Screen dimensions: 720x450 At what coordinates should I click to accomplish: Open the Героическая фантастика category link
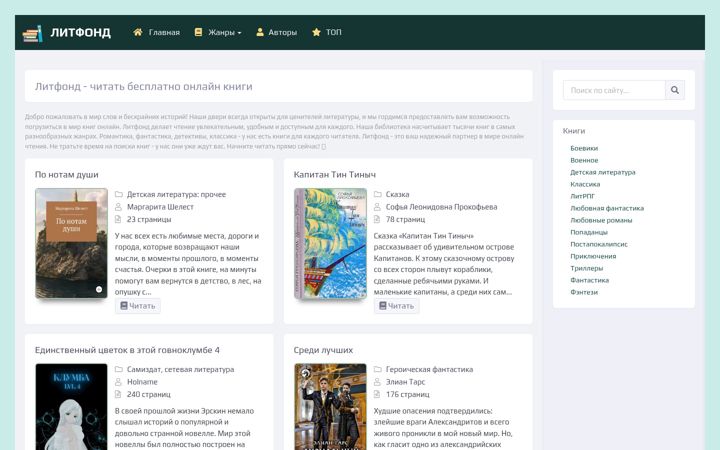tap(429, 369)
